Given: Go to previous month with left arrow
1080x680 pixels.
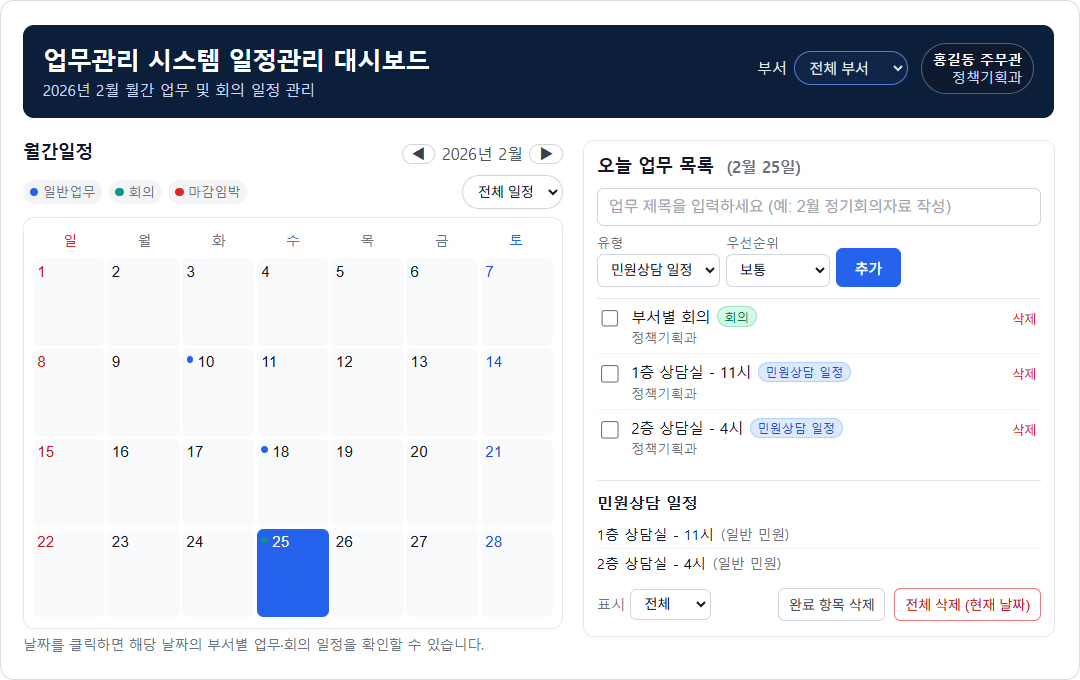Looking at the screenshot, I should click(418, 154).
